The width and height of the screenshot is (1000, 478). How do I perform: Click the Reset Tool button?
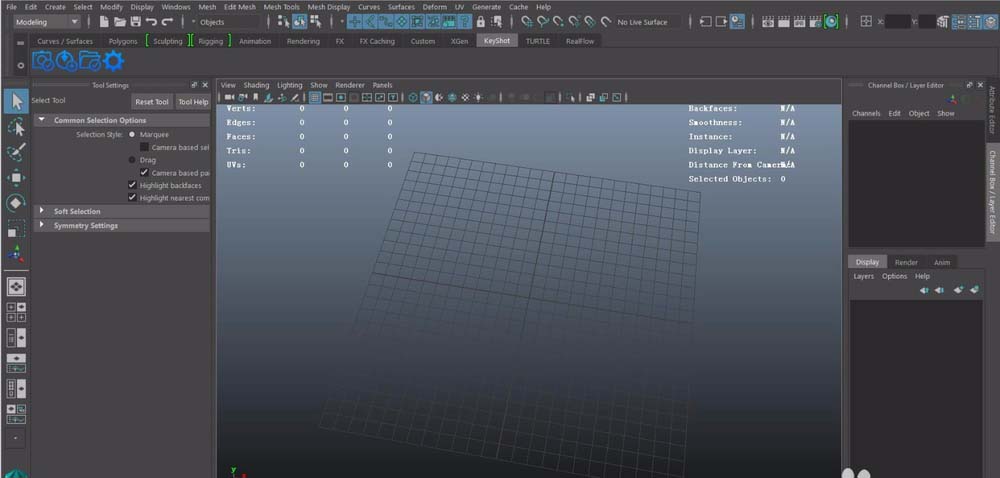point(152,102)
